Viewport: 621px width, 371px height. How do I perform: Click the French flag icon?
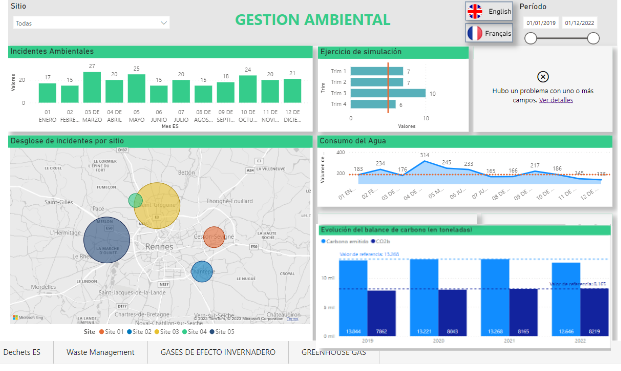click(x=474, y=33)
